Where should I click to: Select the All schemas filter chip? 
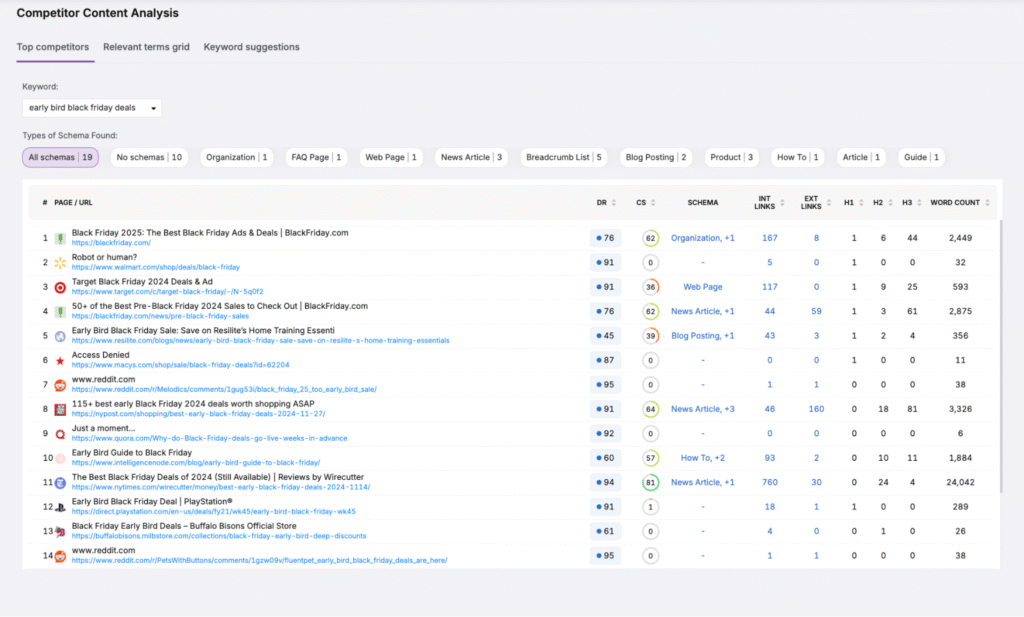(60, 157)
